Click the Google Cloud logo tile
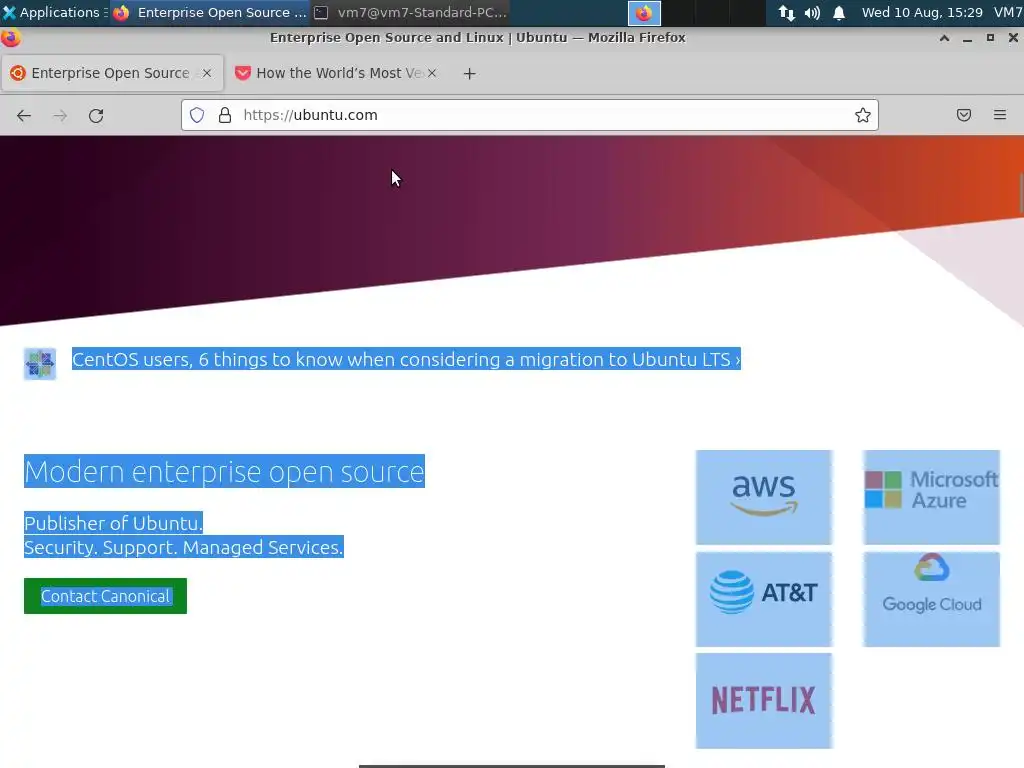Screen dimensions: 1024x768 pyautogui.click(x=931, y=600)
